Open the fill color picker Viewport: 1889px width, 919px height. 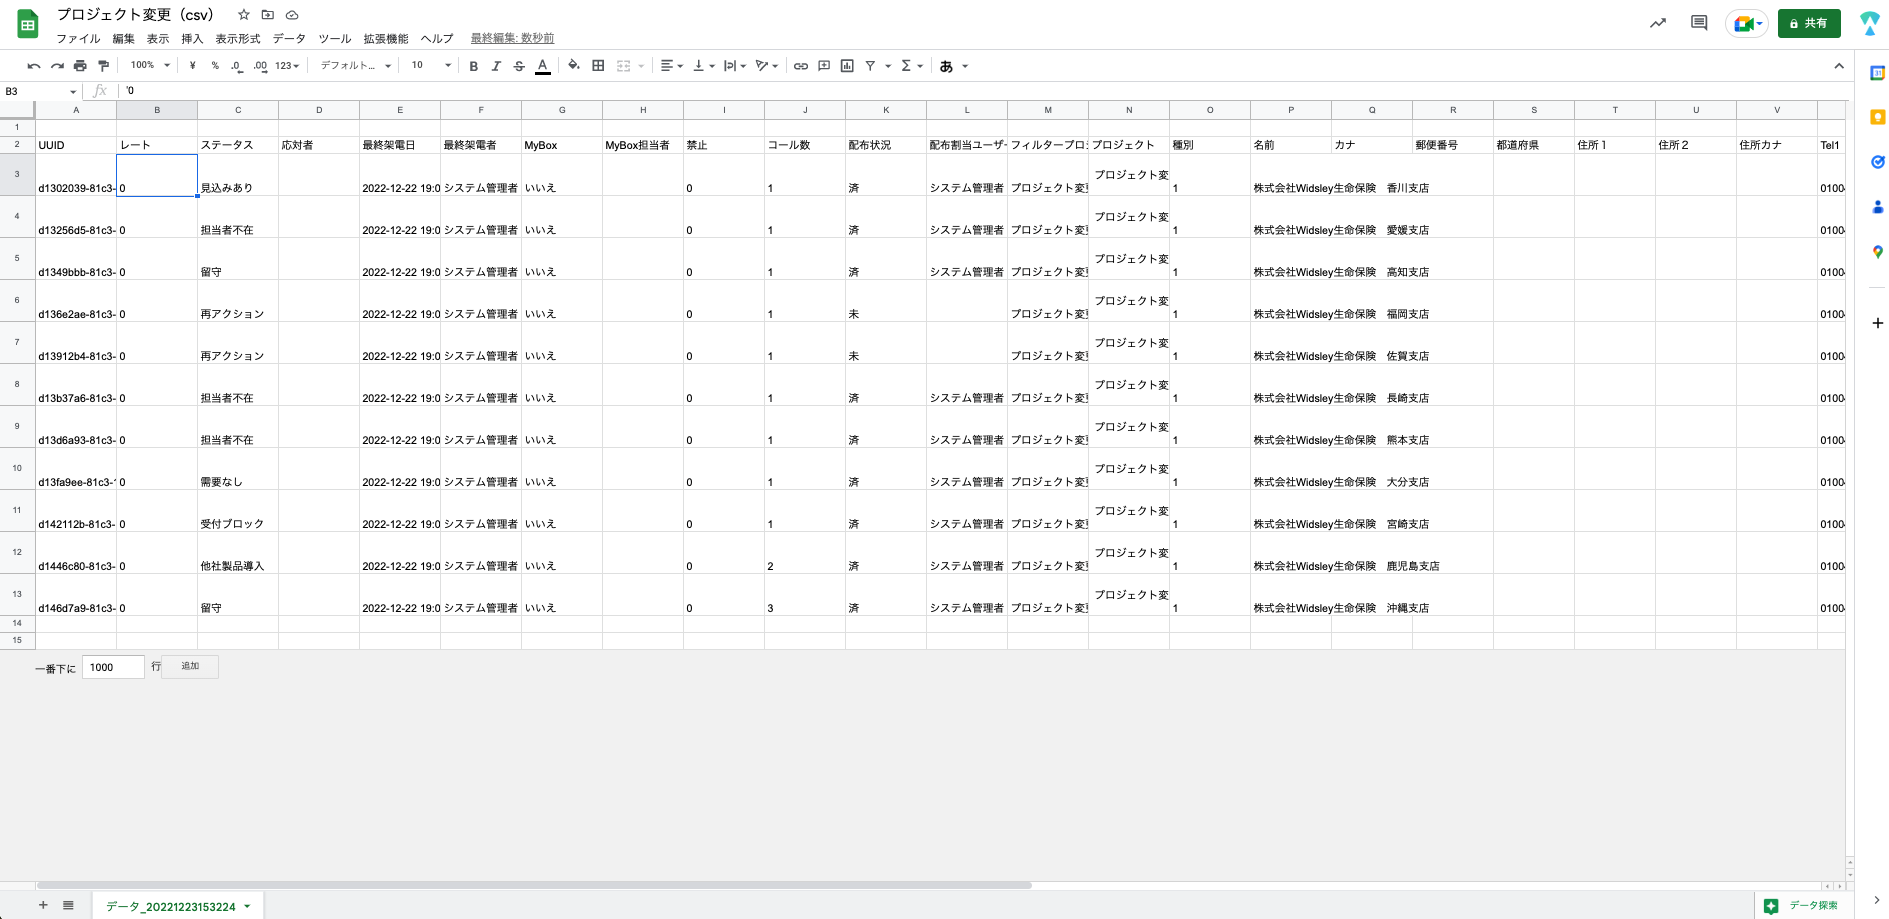pyautogui.click(x=573, y=66)
